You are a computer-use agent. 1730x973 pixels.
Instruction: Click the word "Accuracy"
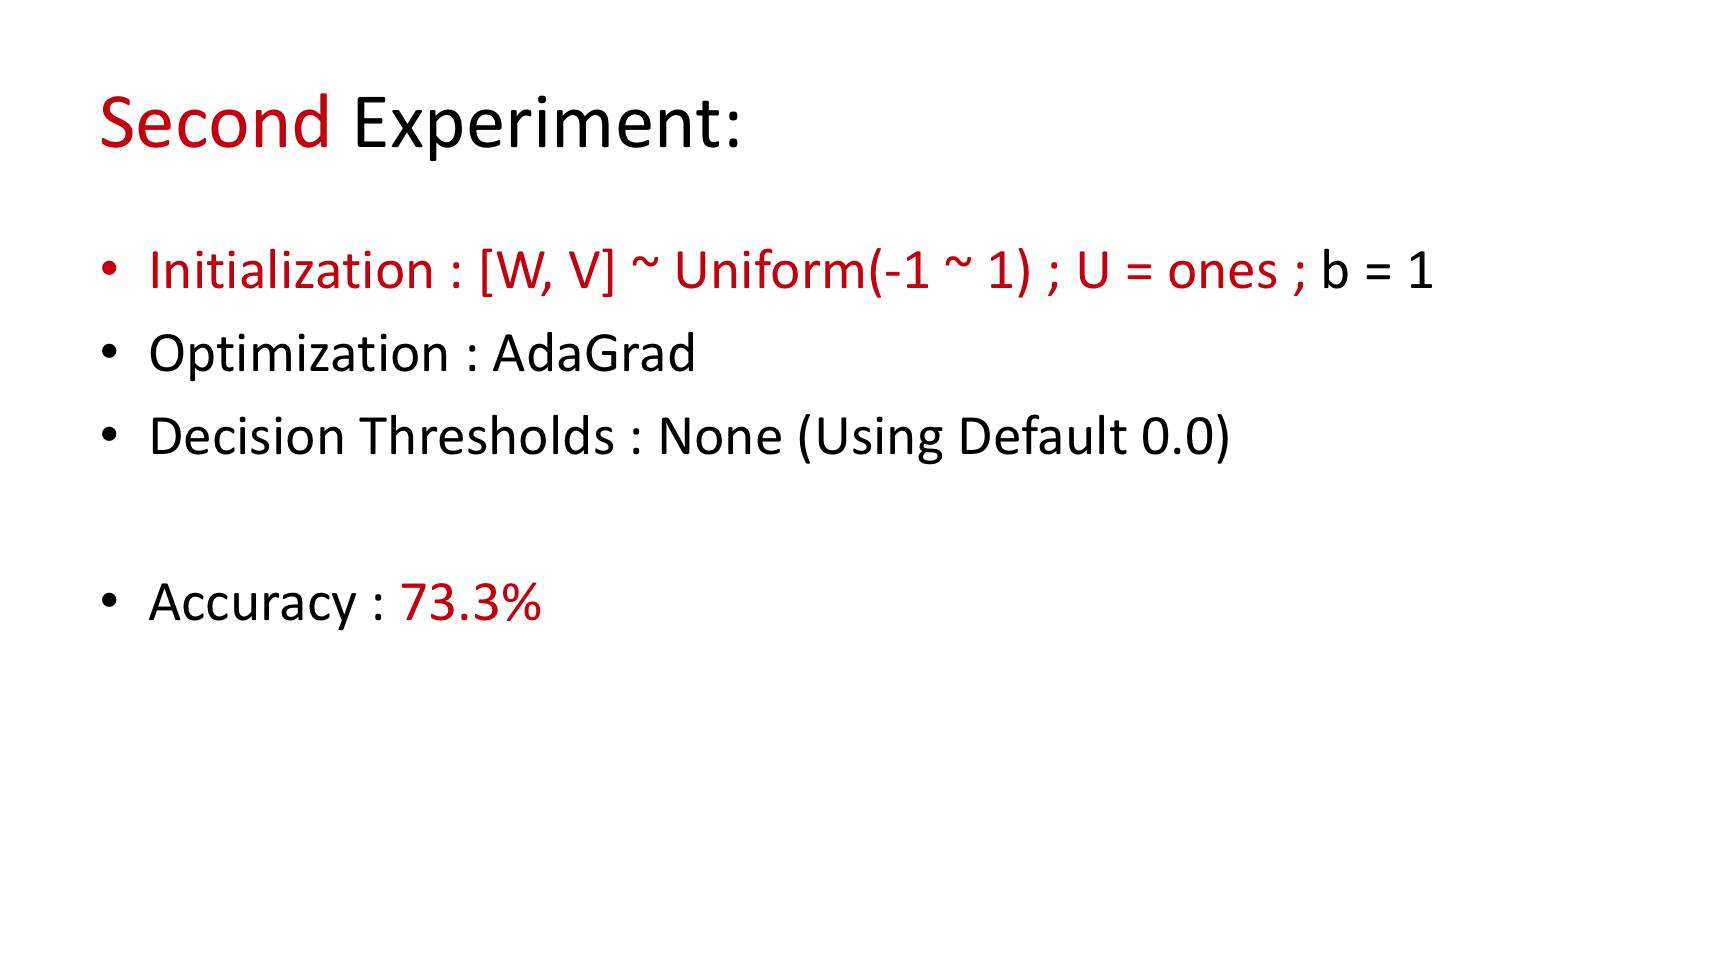click(x=252, y=603)
